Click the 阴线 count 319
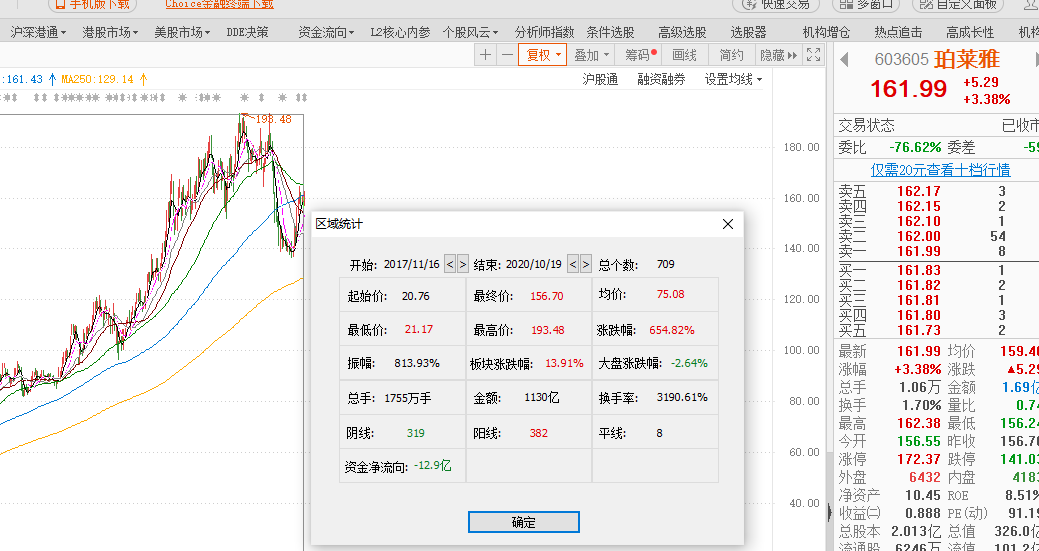This screenshot has width=1039, height=551. point(415,433)
